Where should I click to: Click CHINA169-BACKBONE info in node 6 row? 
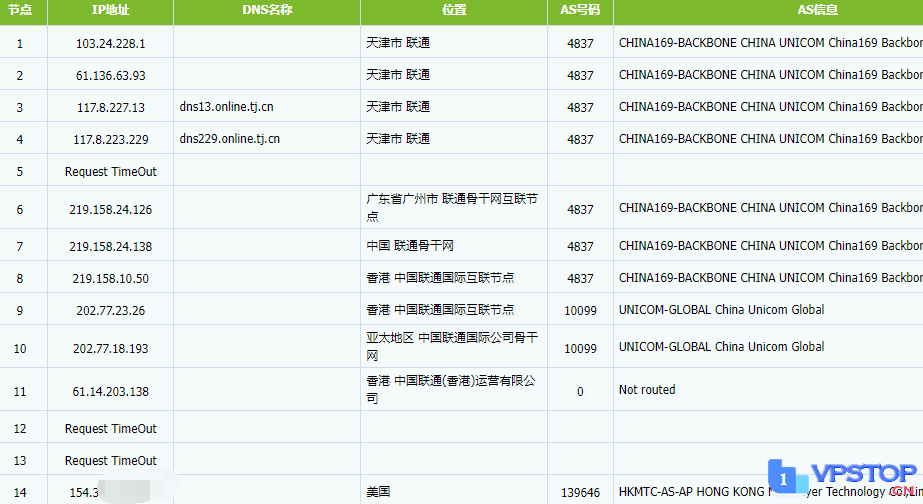click(x=771, y=208)
